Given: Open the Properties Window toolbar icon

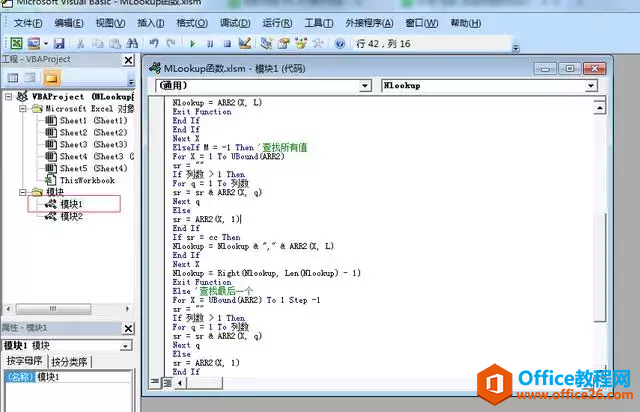Looking at the screenshot, I should 284,43.
